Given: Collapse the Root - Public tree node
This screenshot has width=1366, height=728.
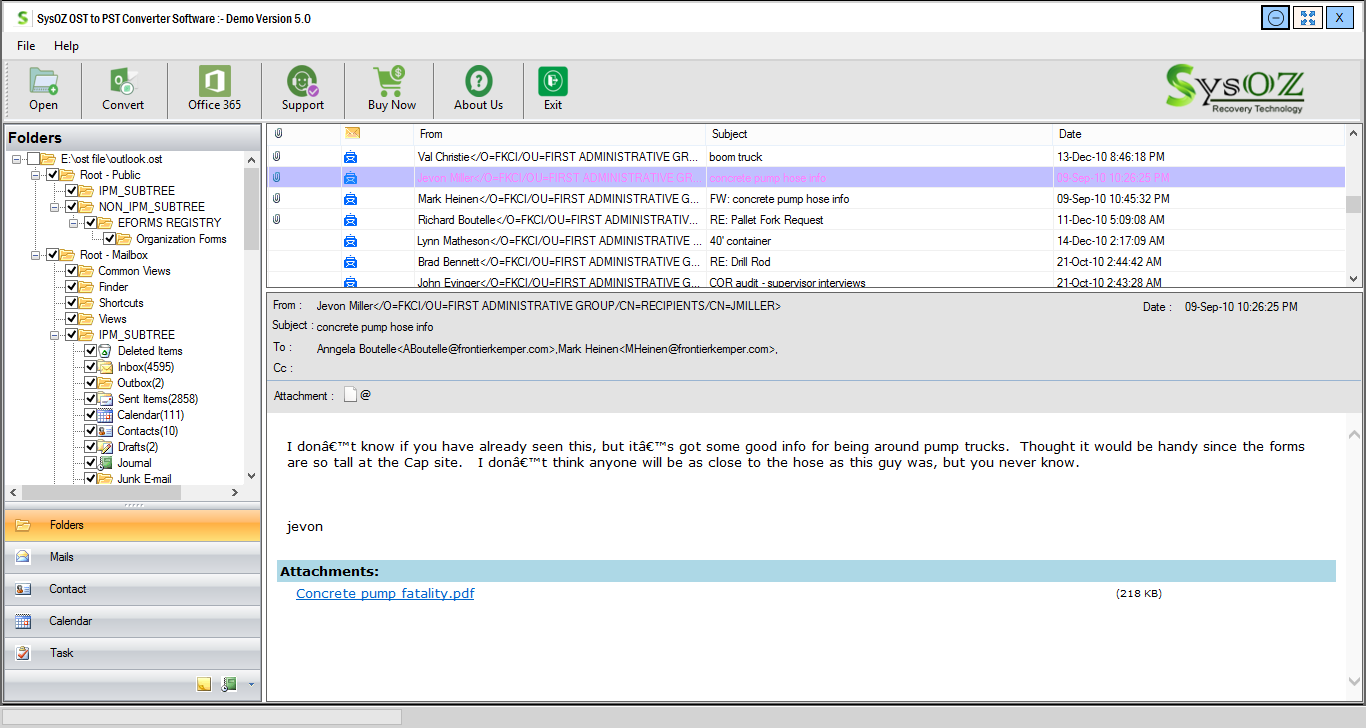Looking at the screenshot, I should (36, 175).
